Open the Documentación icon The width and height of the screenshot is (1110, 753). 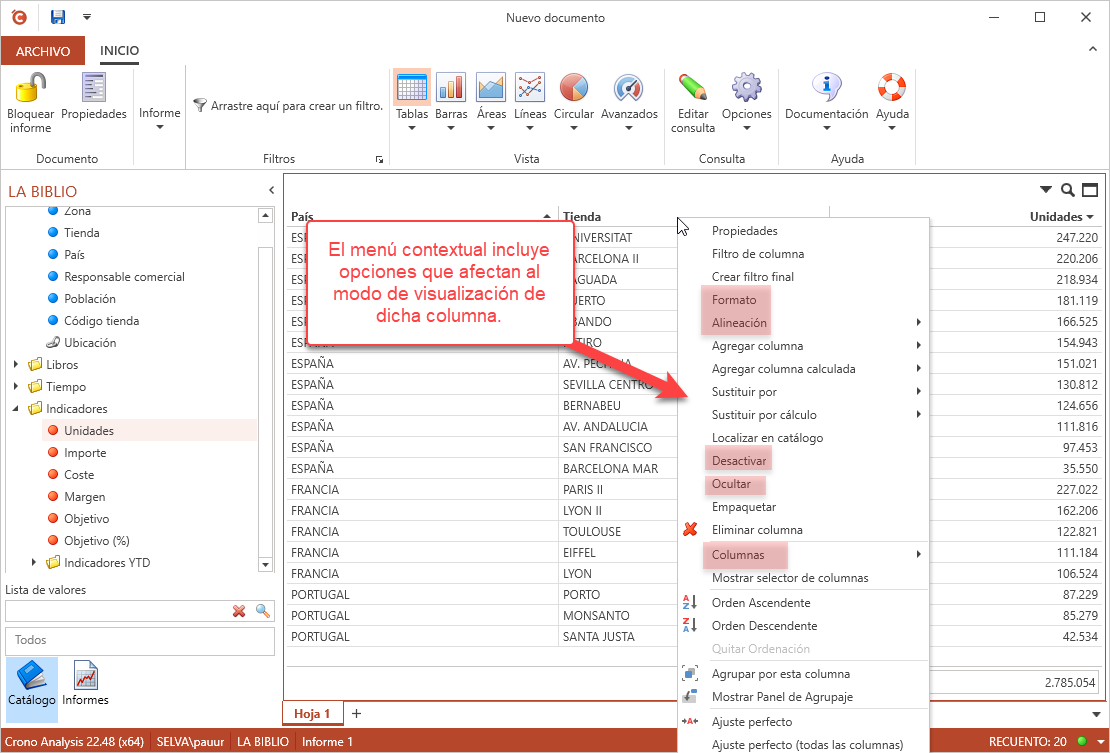826,88
